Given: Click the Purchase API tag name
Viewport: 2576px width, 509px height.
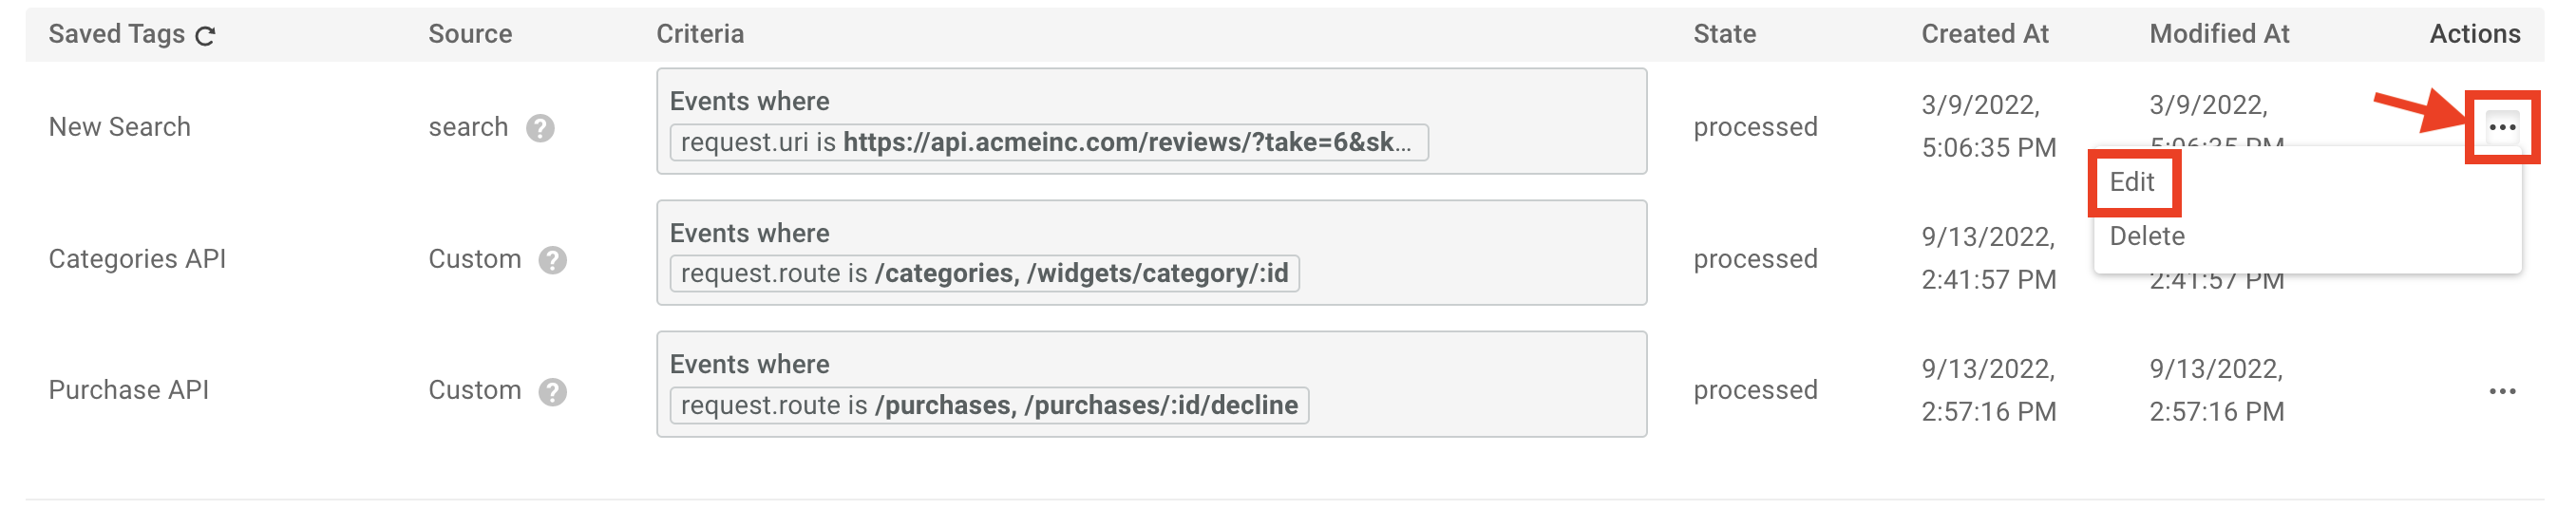Looking at the screenshot, I should pyautogui.click(x=128, y=390).
